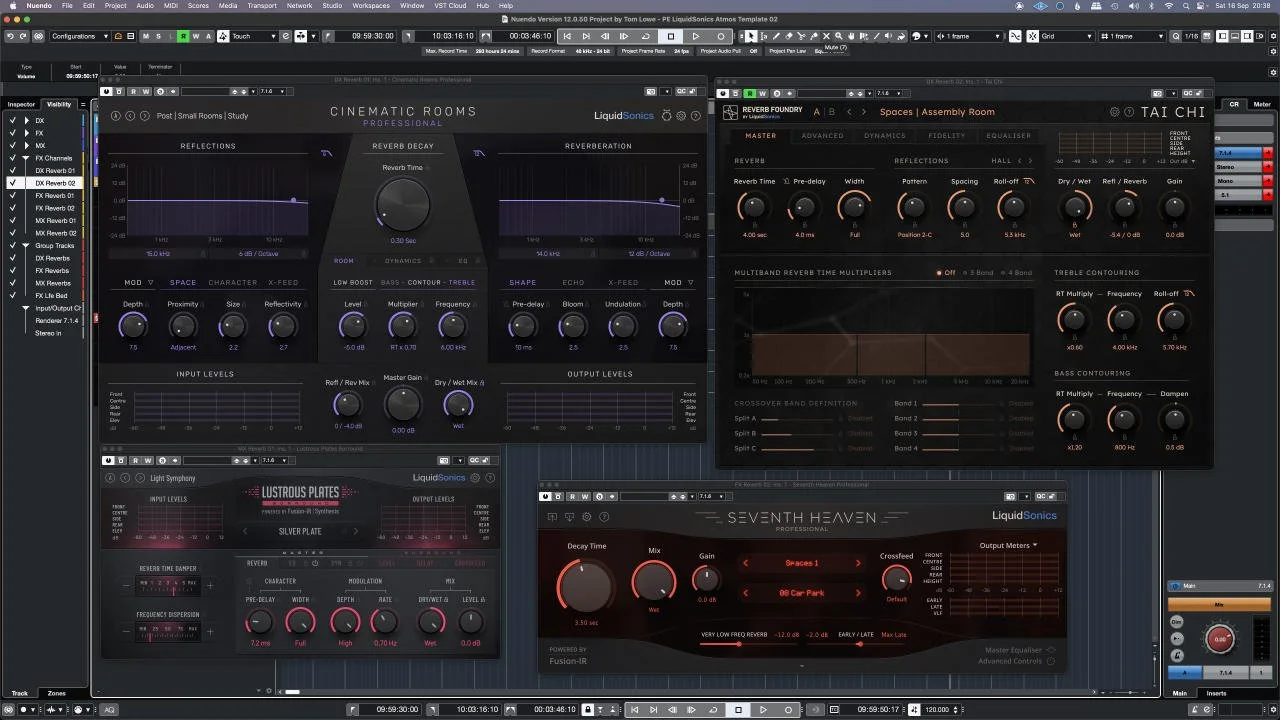Go to next Tai Chi preset arrow
This screenshot has width=1280, height=720.
[x=864, y=112]
